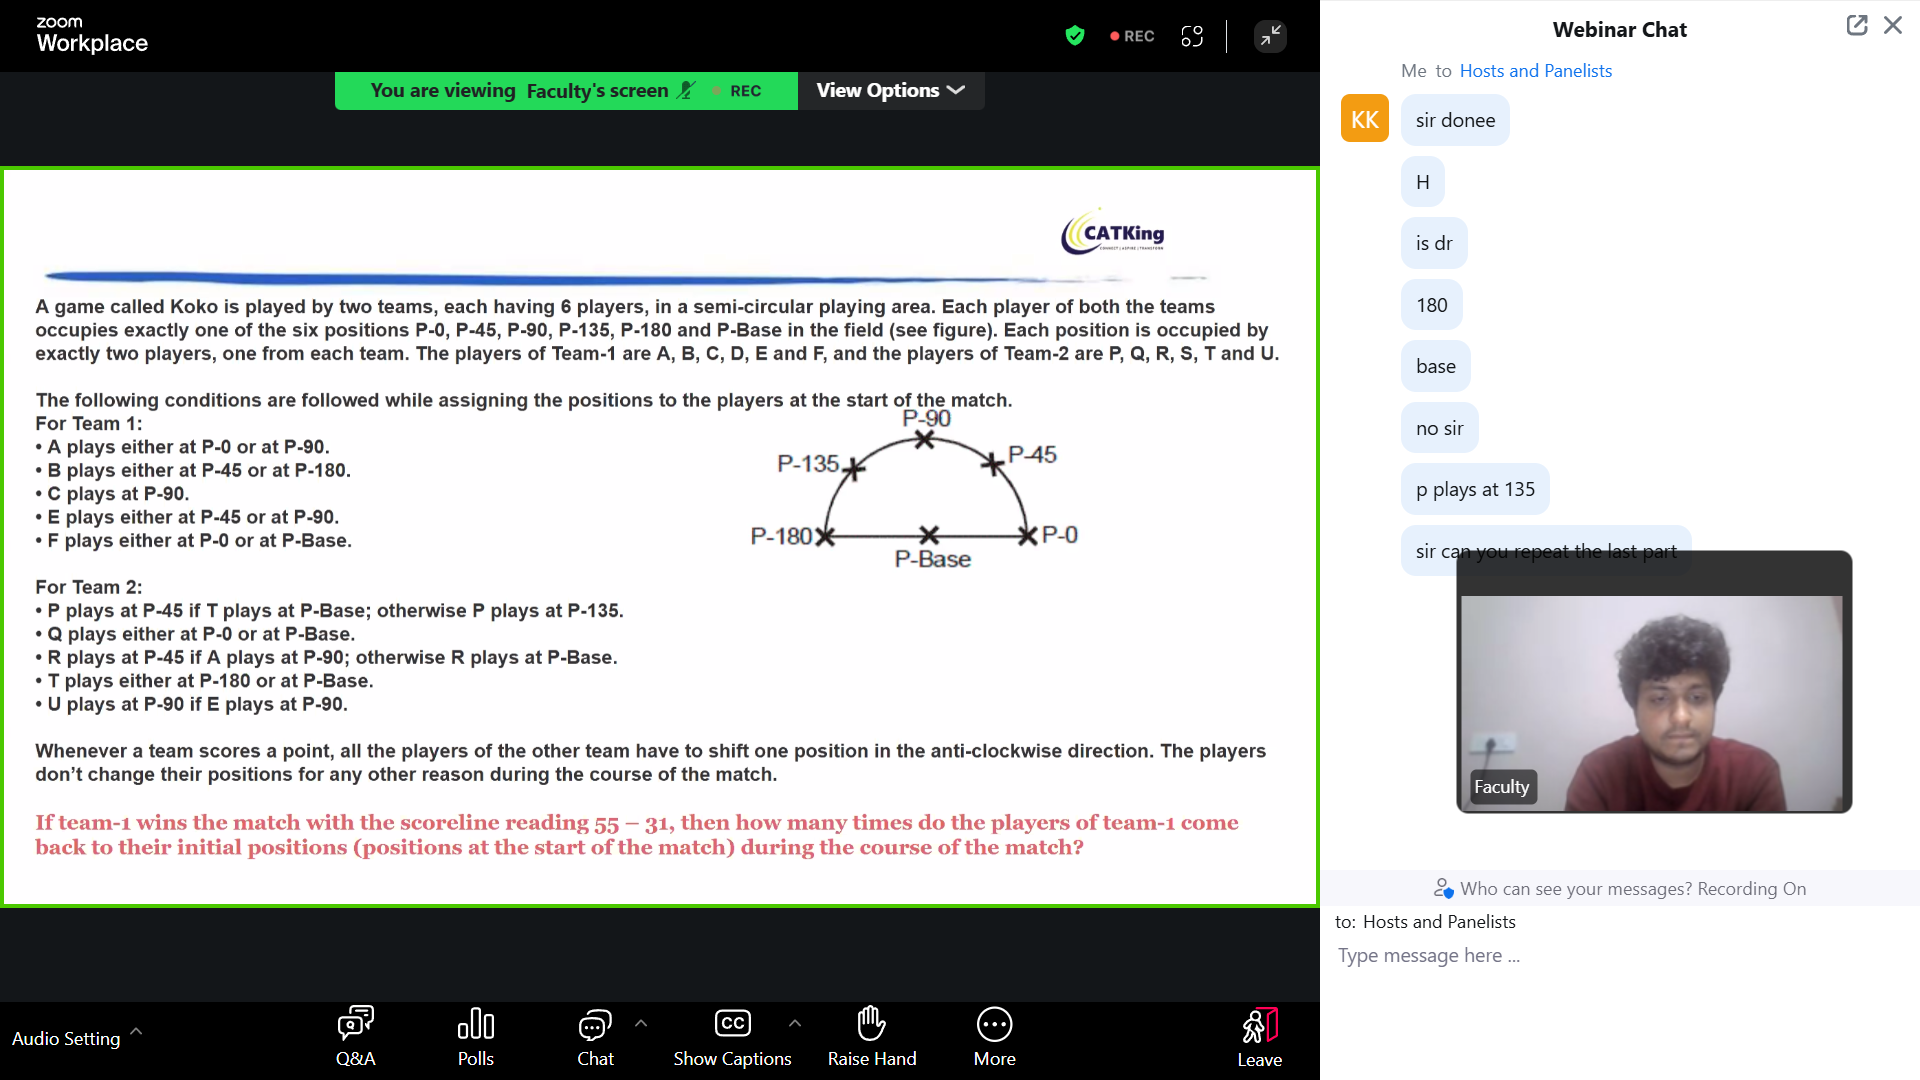Select the 'p plays at 135' message
Image resolution: width=1920 pixels, height=1080 pixels.
point(1475,489)
